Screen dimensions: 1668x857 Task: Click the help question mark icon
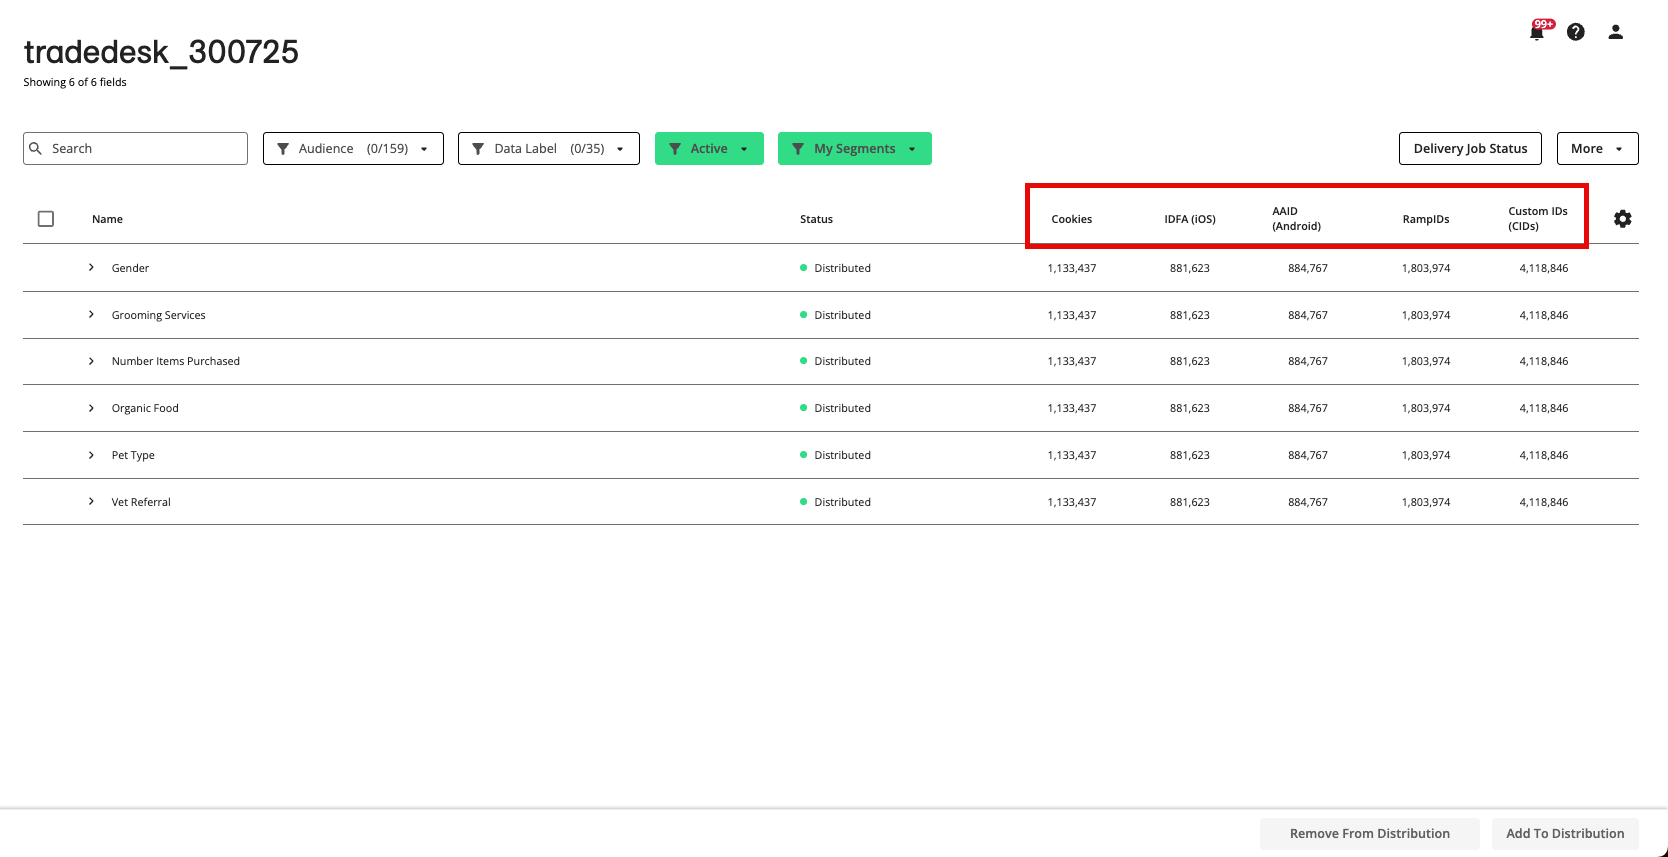coord(1576,32)
